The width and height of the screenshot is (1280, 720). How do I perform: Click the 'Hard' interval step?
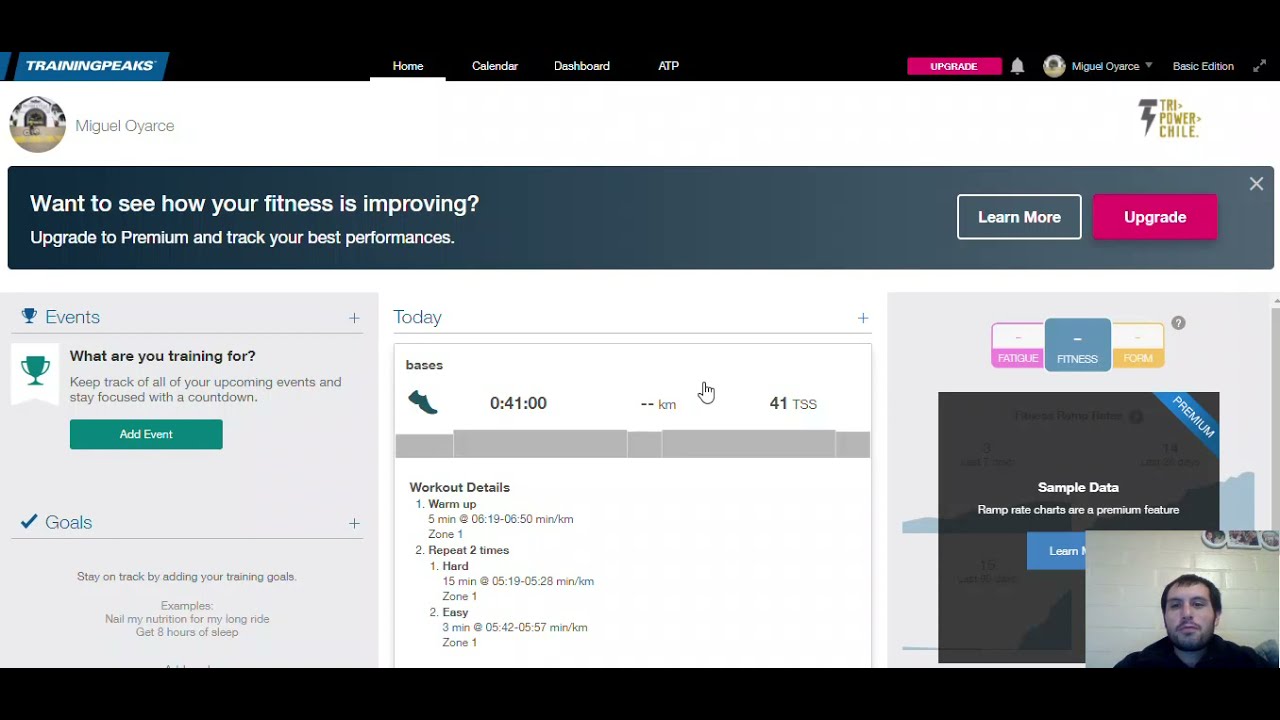tap(455, 566)
